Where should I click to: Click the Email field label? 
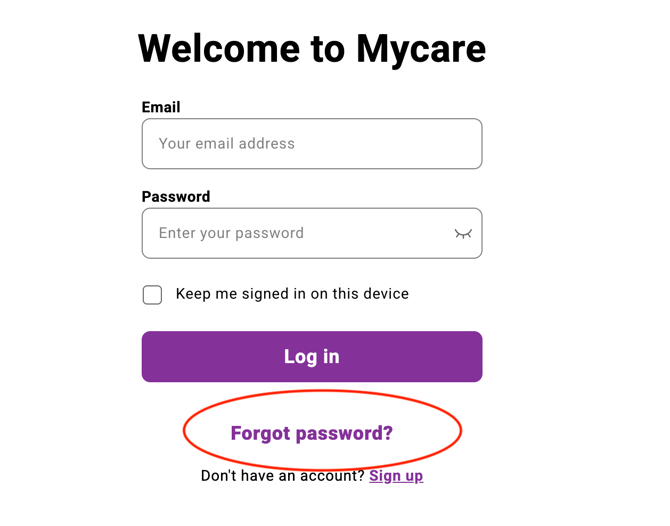coord(161,107)
